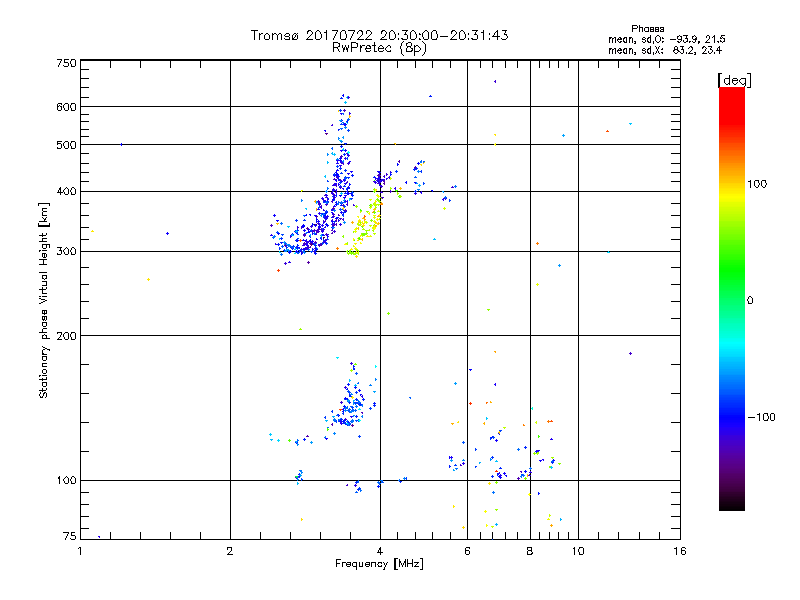800x600 pixels.
Task: Click the y-axis tick label "400"
Action: [66, 191]
